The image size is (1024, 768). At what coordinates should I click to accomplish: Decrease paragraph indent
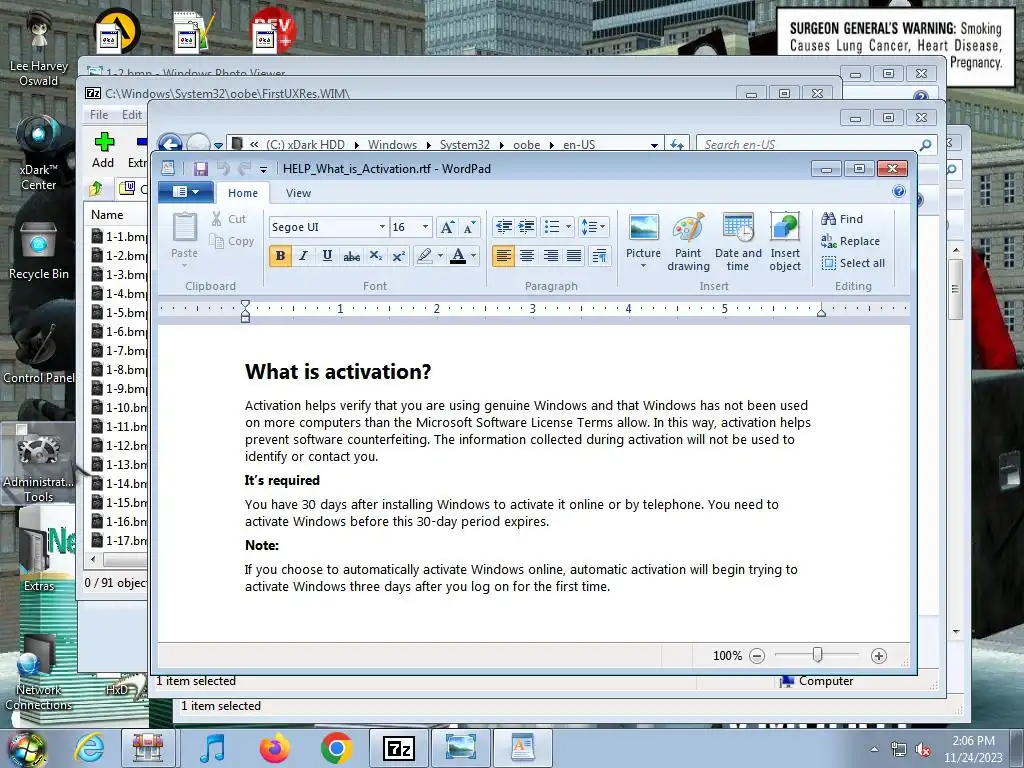coord(504,227)
